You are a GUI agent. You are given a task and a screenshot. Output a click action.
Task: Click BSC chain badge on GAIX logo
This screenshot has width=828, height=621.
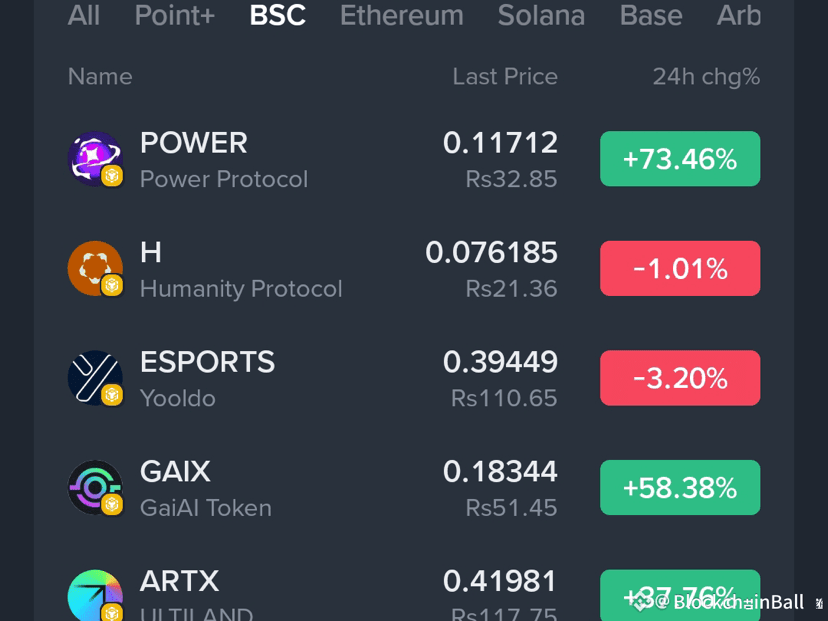112,505
